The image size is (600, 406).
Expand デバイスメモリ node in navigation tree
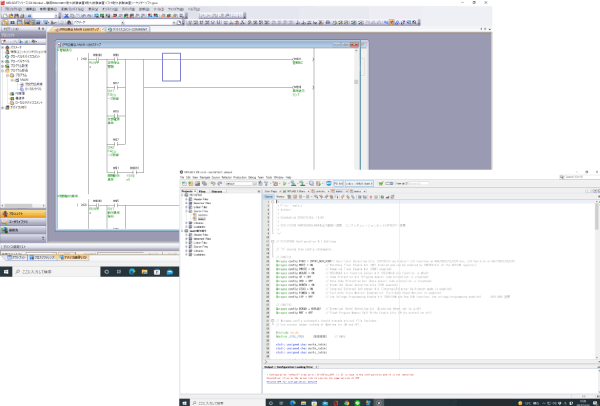2,108
